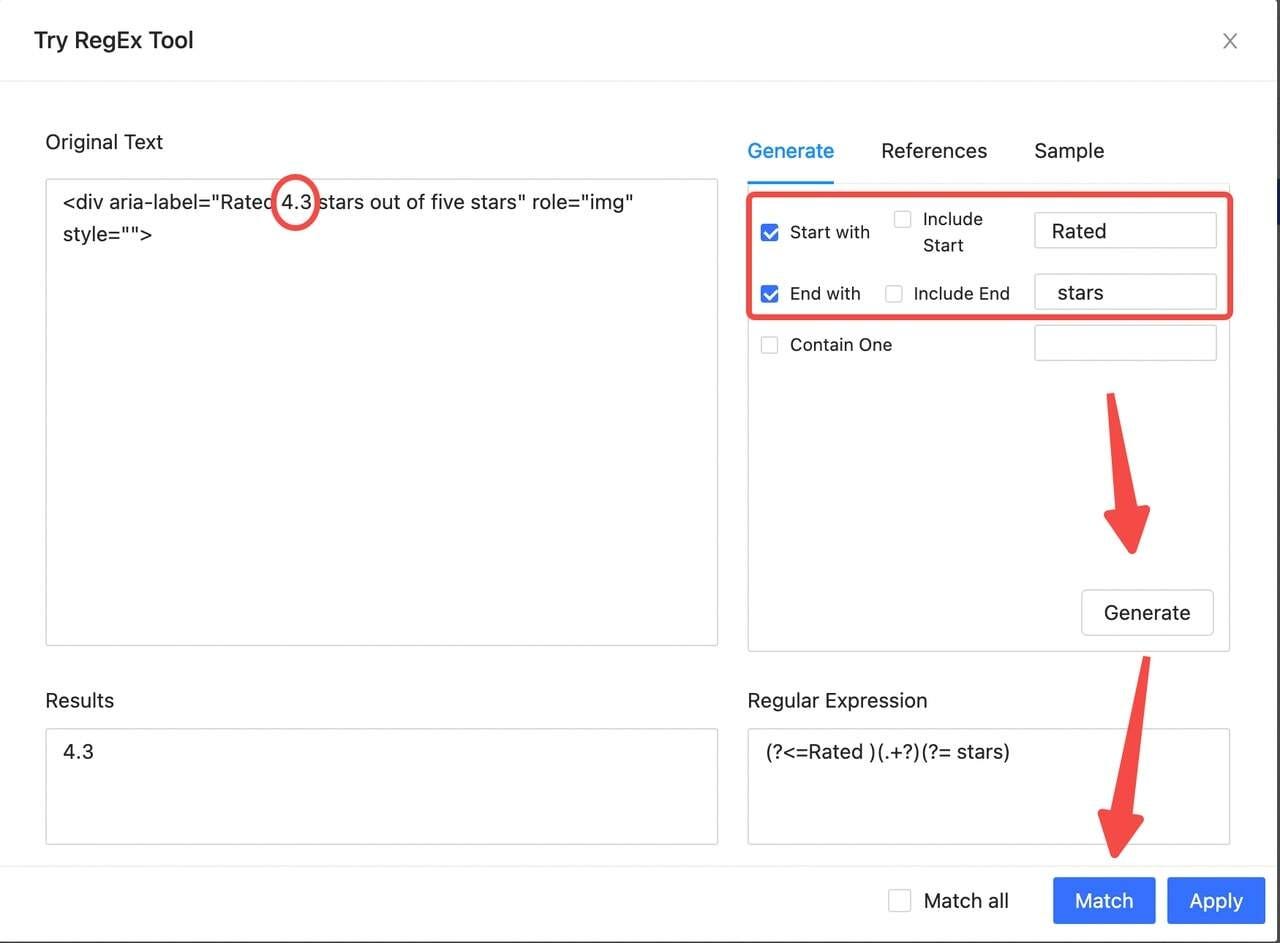Select the Generate tab
This screenshot has height=943, width=1280.
click(x=790, y=151)
